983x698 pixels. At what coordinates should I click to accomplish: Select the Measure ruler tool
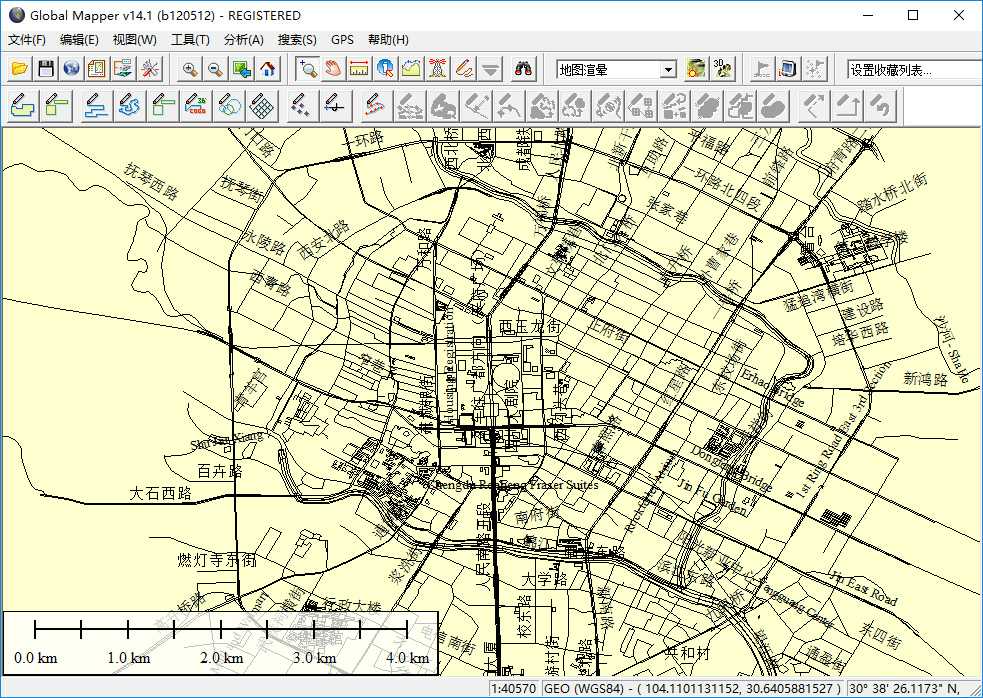(359, 69)
